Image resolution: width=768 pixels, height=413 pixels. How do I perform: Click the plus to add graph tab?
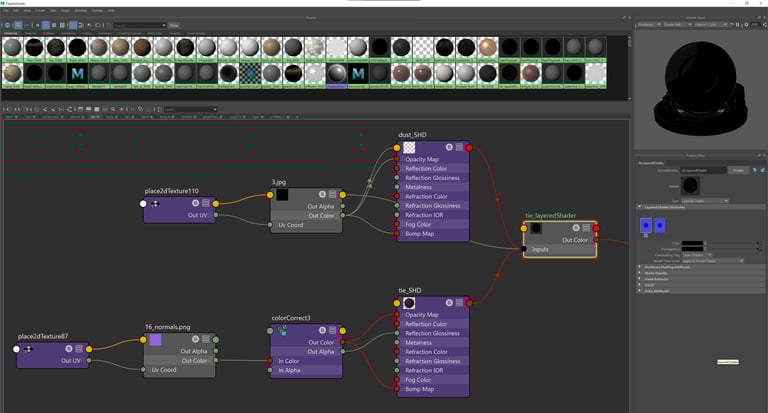coord(297,117)
